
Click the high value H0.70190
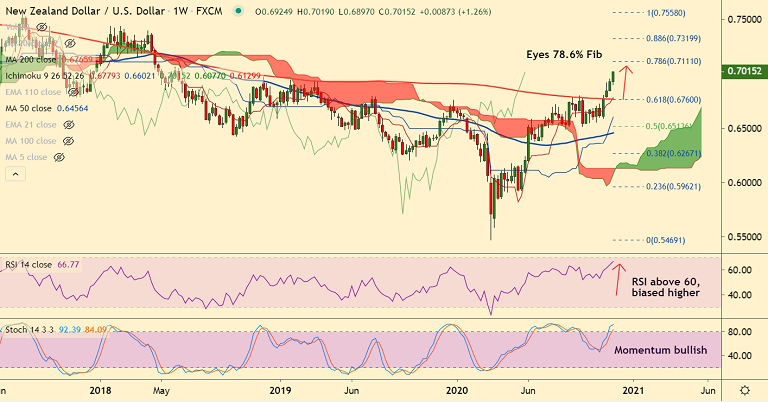coord(315,11)
